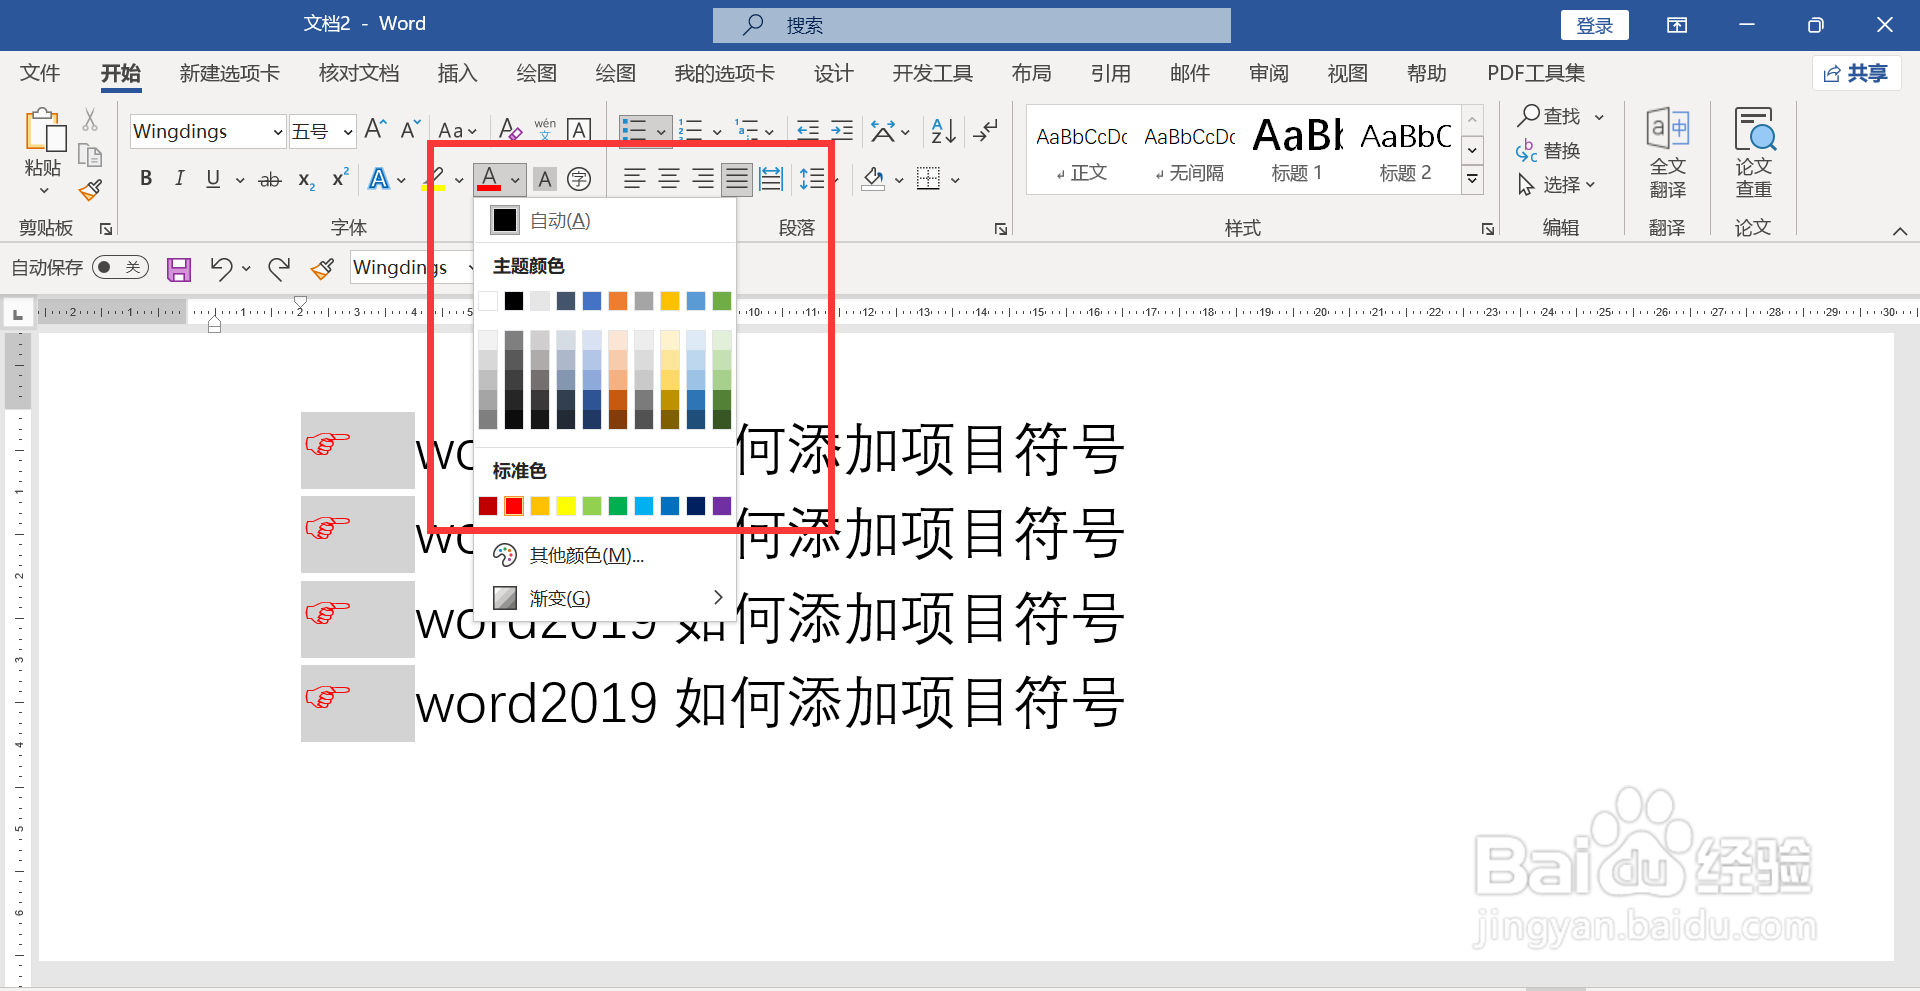Expand the font color dropdown arrow

click(x=515, y=180)
